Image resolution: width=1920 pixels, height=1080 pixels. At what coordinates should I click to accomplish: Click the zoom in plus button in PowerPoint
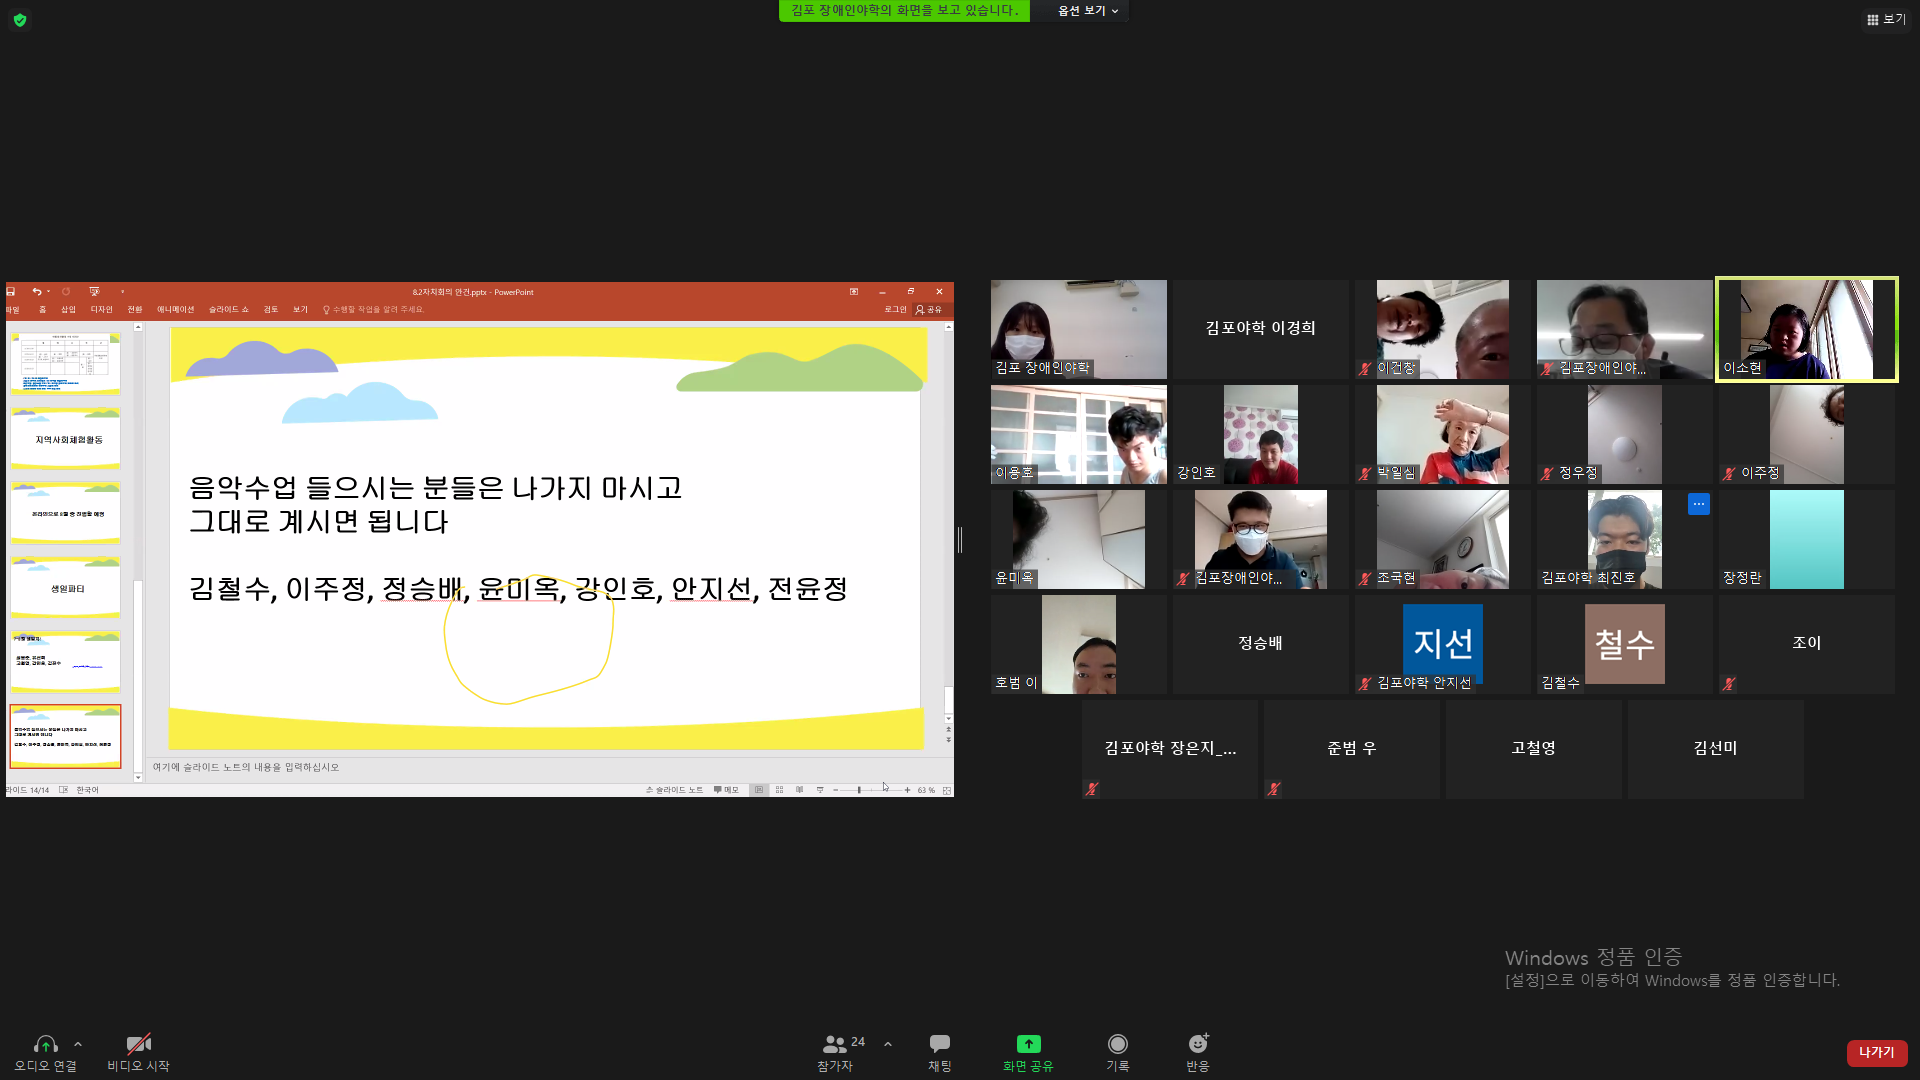(907, 790)
